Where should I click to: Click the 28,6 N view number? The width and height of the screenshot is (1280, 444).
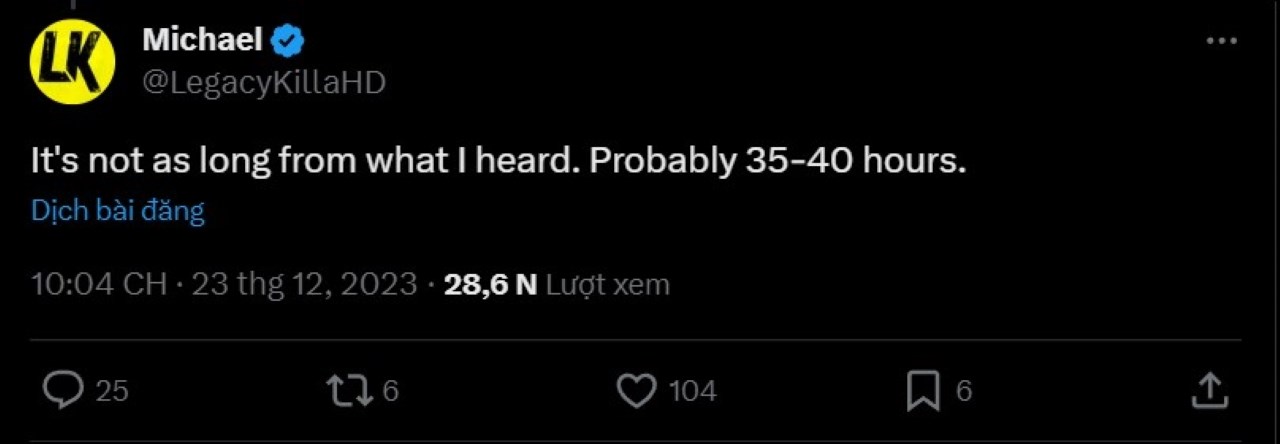click(491, 285)
